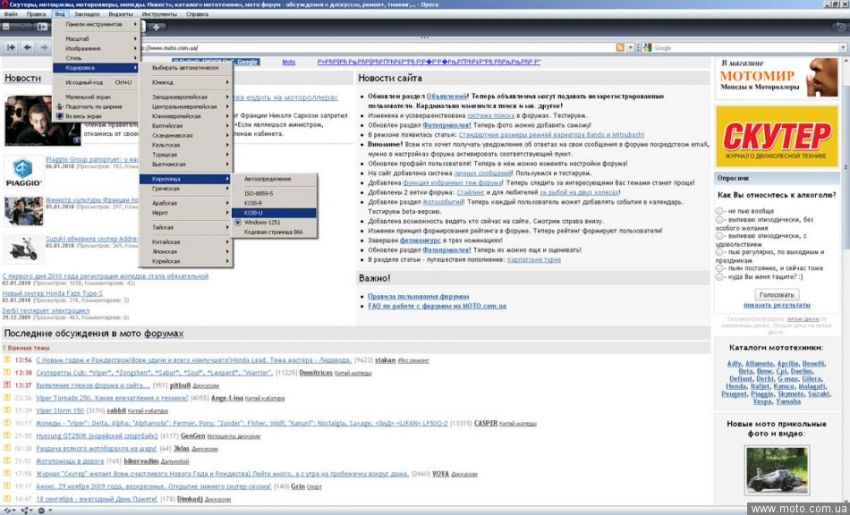The image size is (850, 515).
Task: Click the Голосовать button
Action: coord(777,294)
